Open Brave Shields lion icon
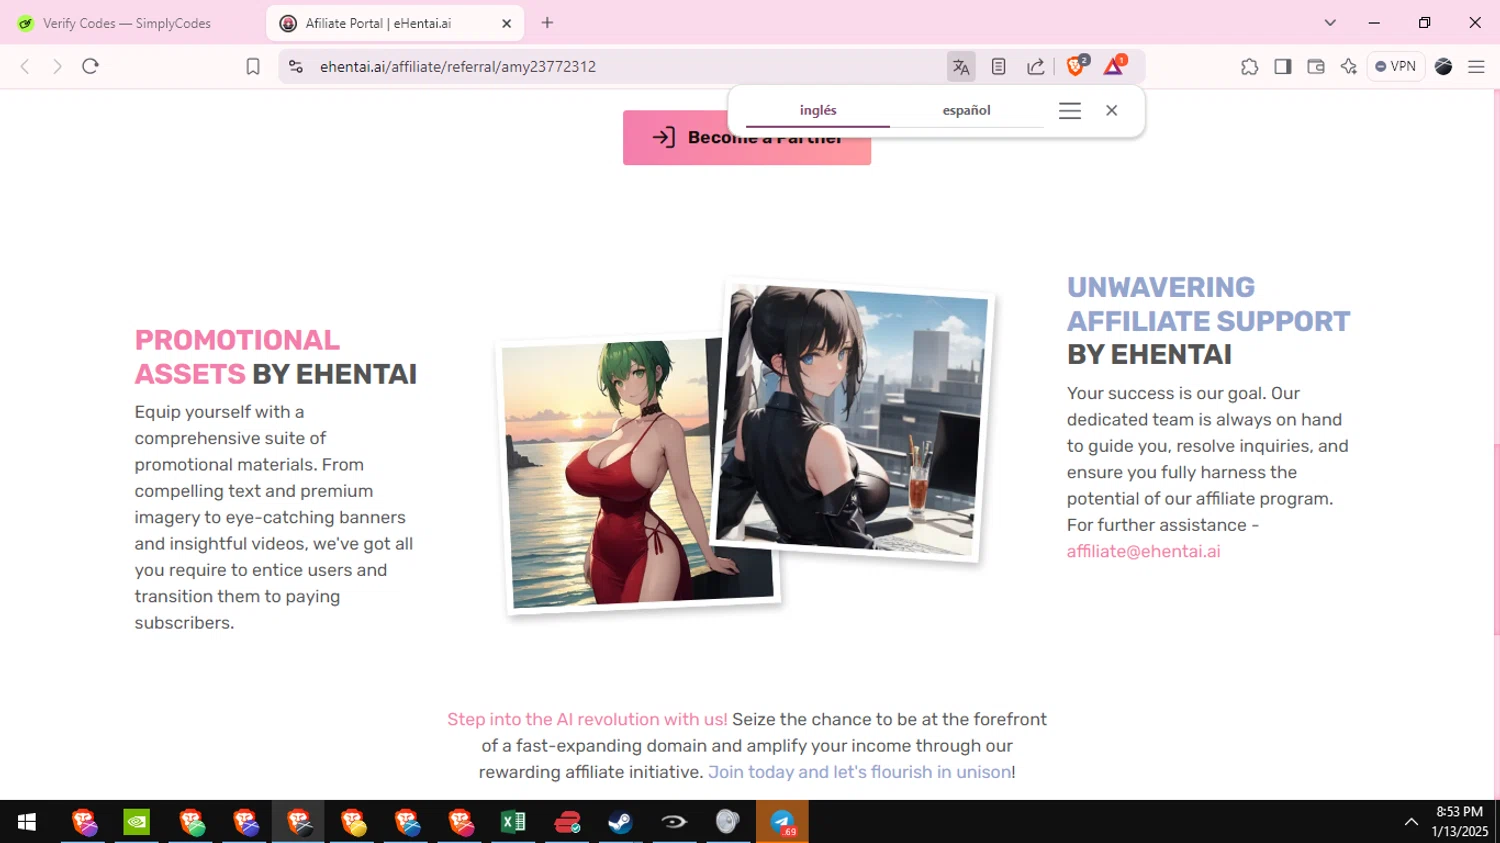1500x843 pixels. coord(1077,66)
